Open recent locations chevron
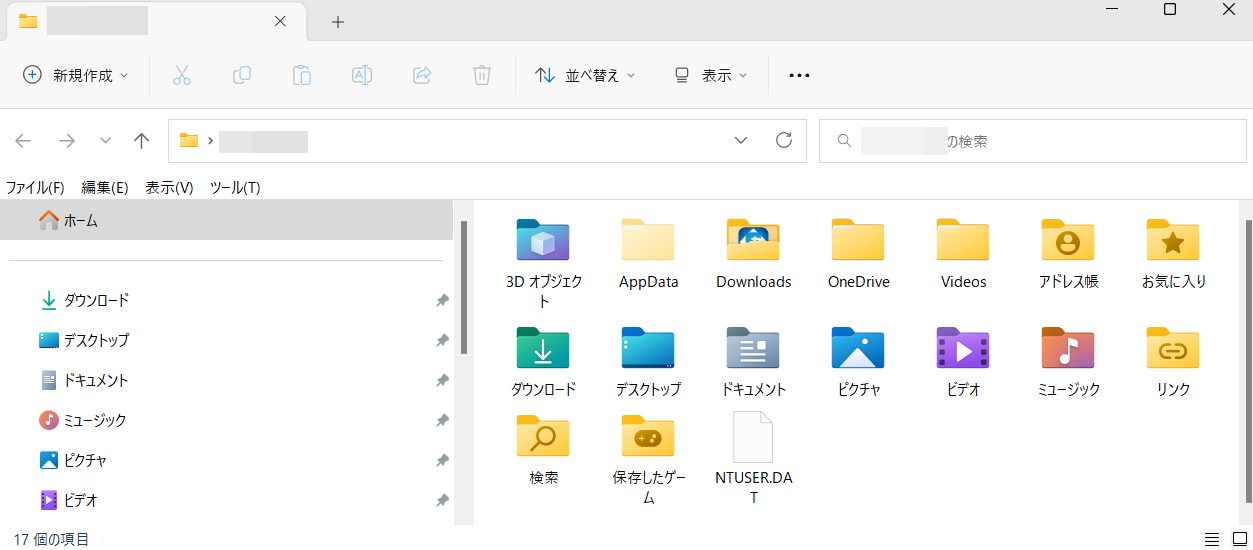The width and height of the screenshot is (1253, 550). pyautogui.click(x=105, y=141)
